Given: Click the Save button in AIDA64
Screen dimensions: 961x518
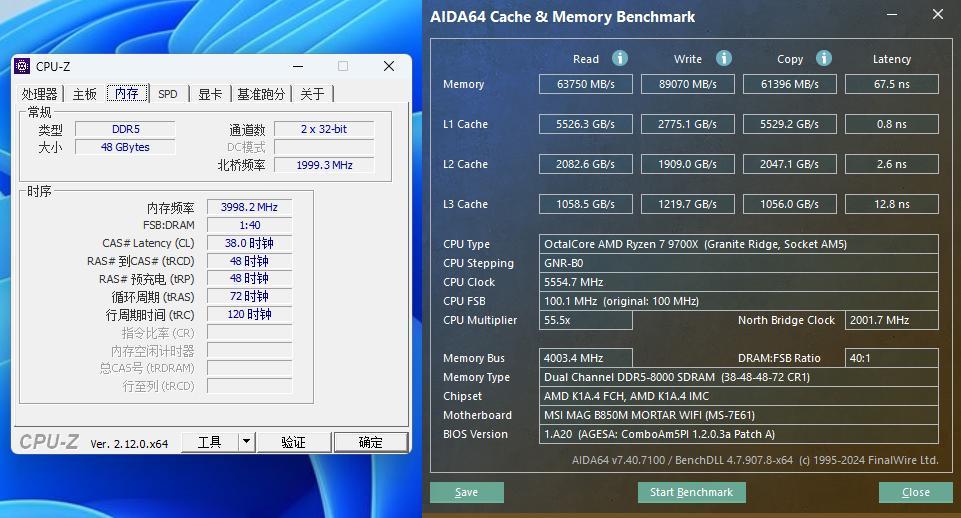Looking at the screenshot, I should 467,492.
